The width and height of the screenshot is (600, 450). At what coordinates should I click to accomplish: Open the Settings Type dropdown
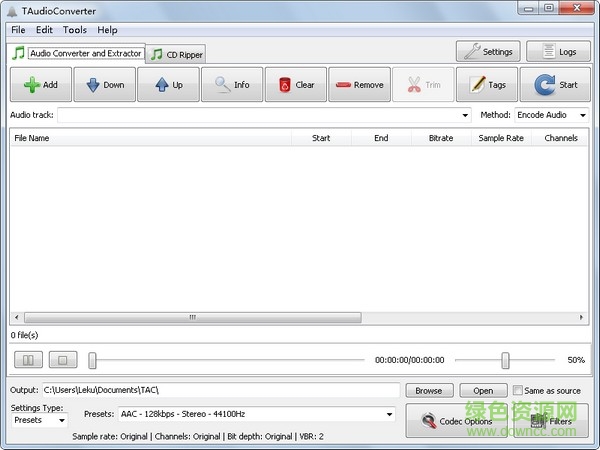tap(39, 420)
